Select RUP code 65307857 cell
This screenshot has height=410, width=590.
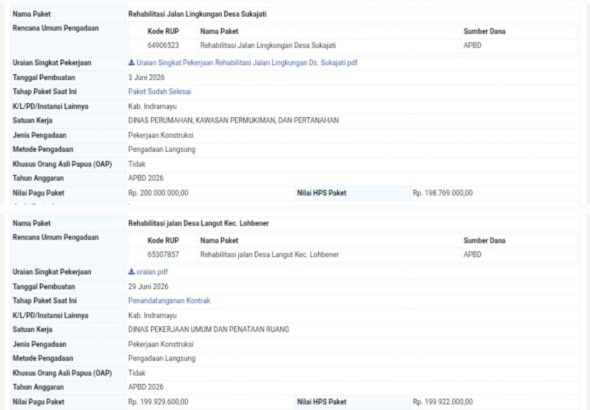click(x=163, y=255)
